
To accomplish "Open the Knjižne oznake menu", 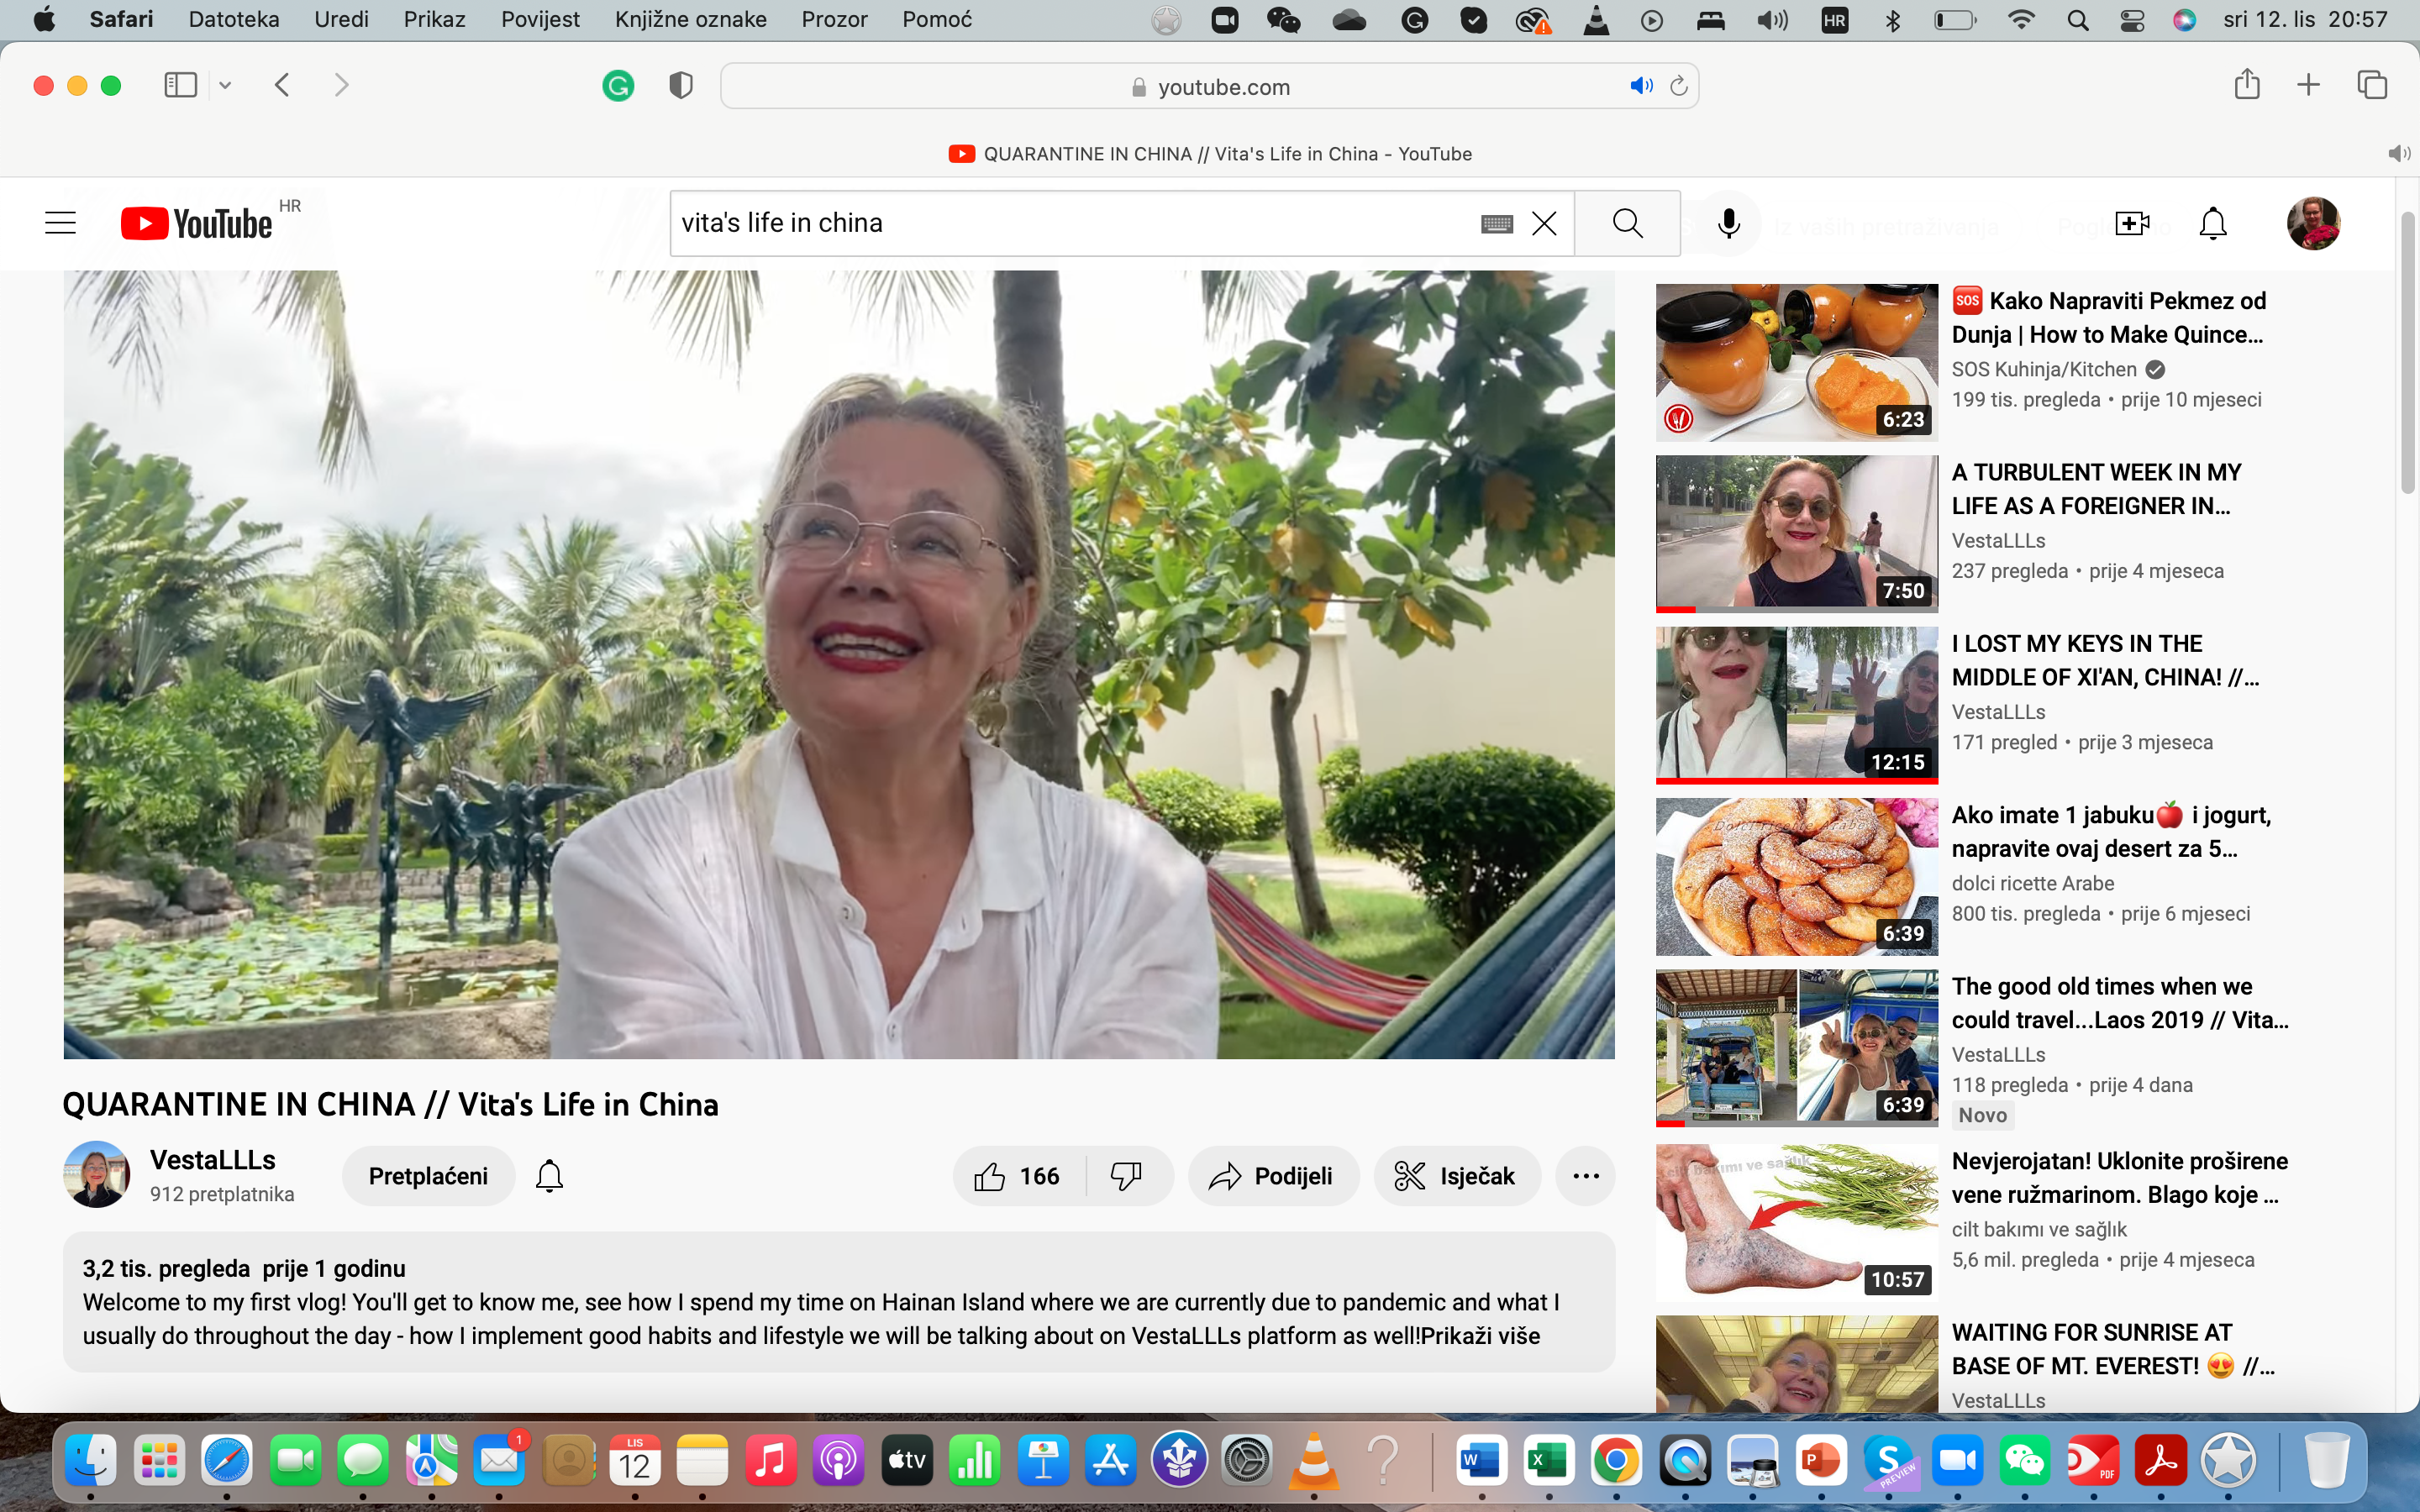I will (x=690, y=19).
